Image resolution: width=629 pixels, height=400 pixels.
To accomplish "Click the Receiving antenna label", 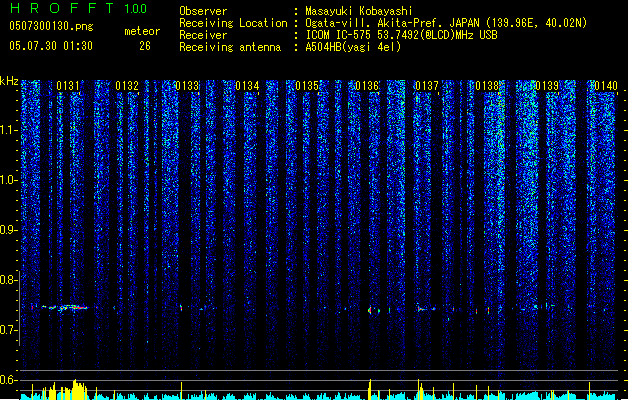I will (230, 47).
